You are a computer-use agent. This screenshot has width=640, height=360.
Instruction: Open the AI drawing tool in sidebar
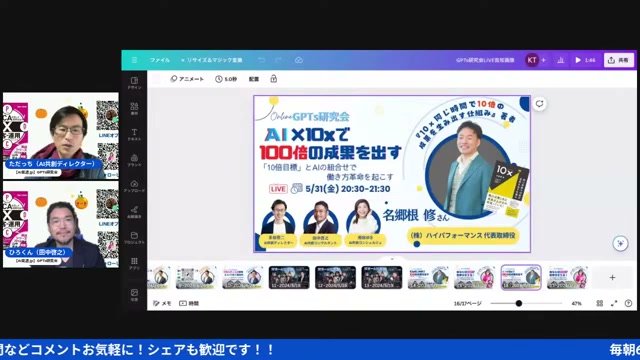tap(134, 212)
